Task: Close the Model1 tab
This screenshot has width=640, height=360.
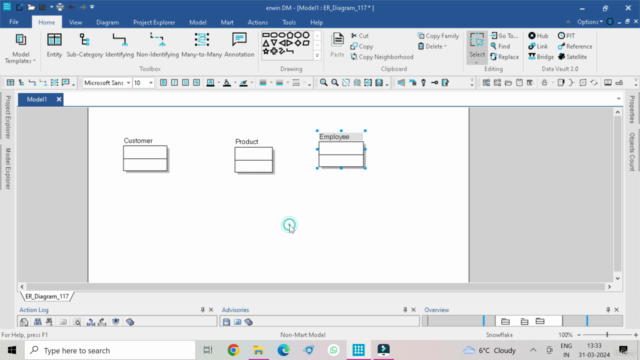Action: (x=59, y=99)
